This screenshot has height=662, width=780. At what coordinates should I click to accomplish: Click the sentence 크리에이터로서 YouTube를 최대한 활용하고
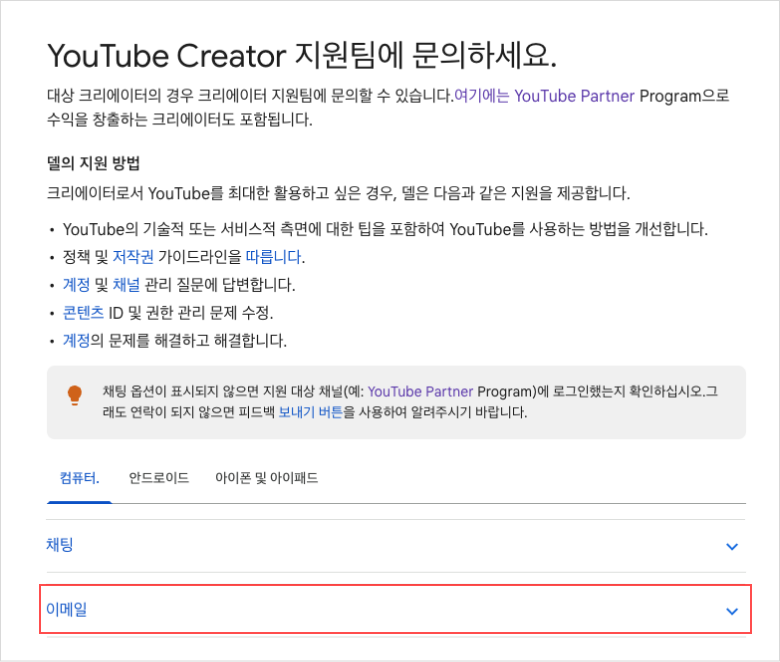[x=338, y=193]
